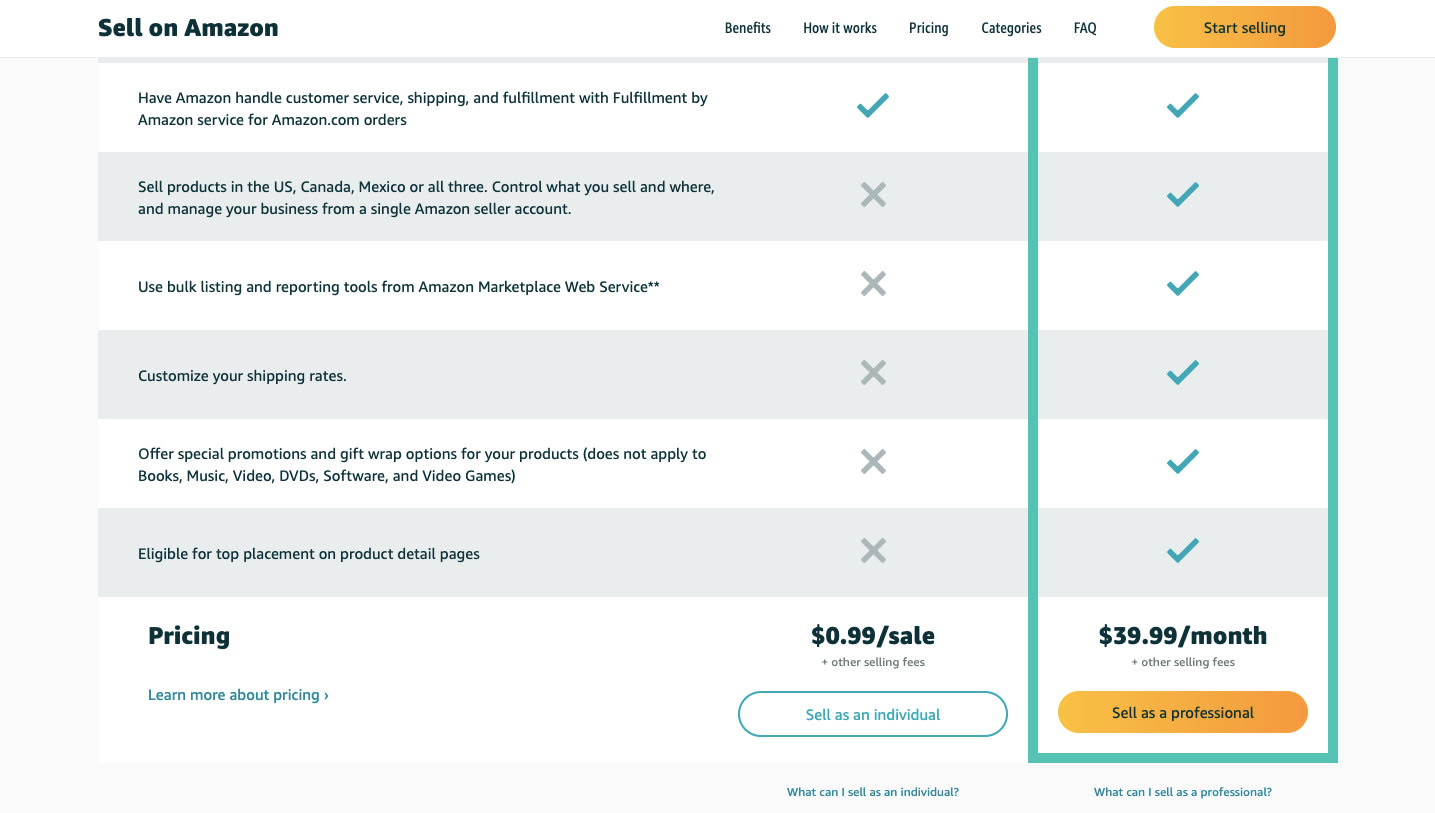Click the gray X for top placement eligibility row

coord(873,551)
